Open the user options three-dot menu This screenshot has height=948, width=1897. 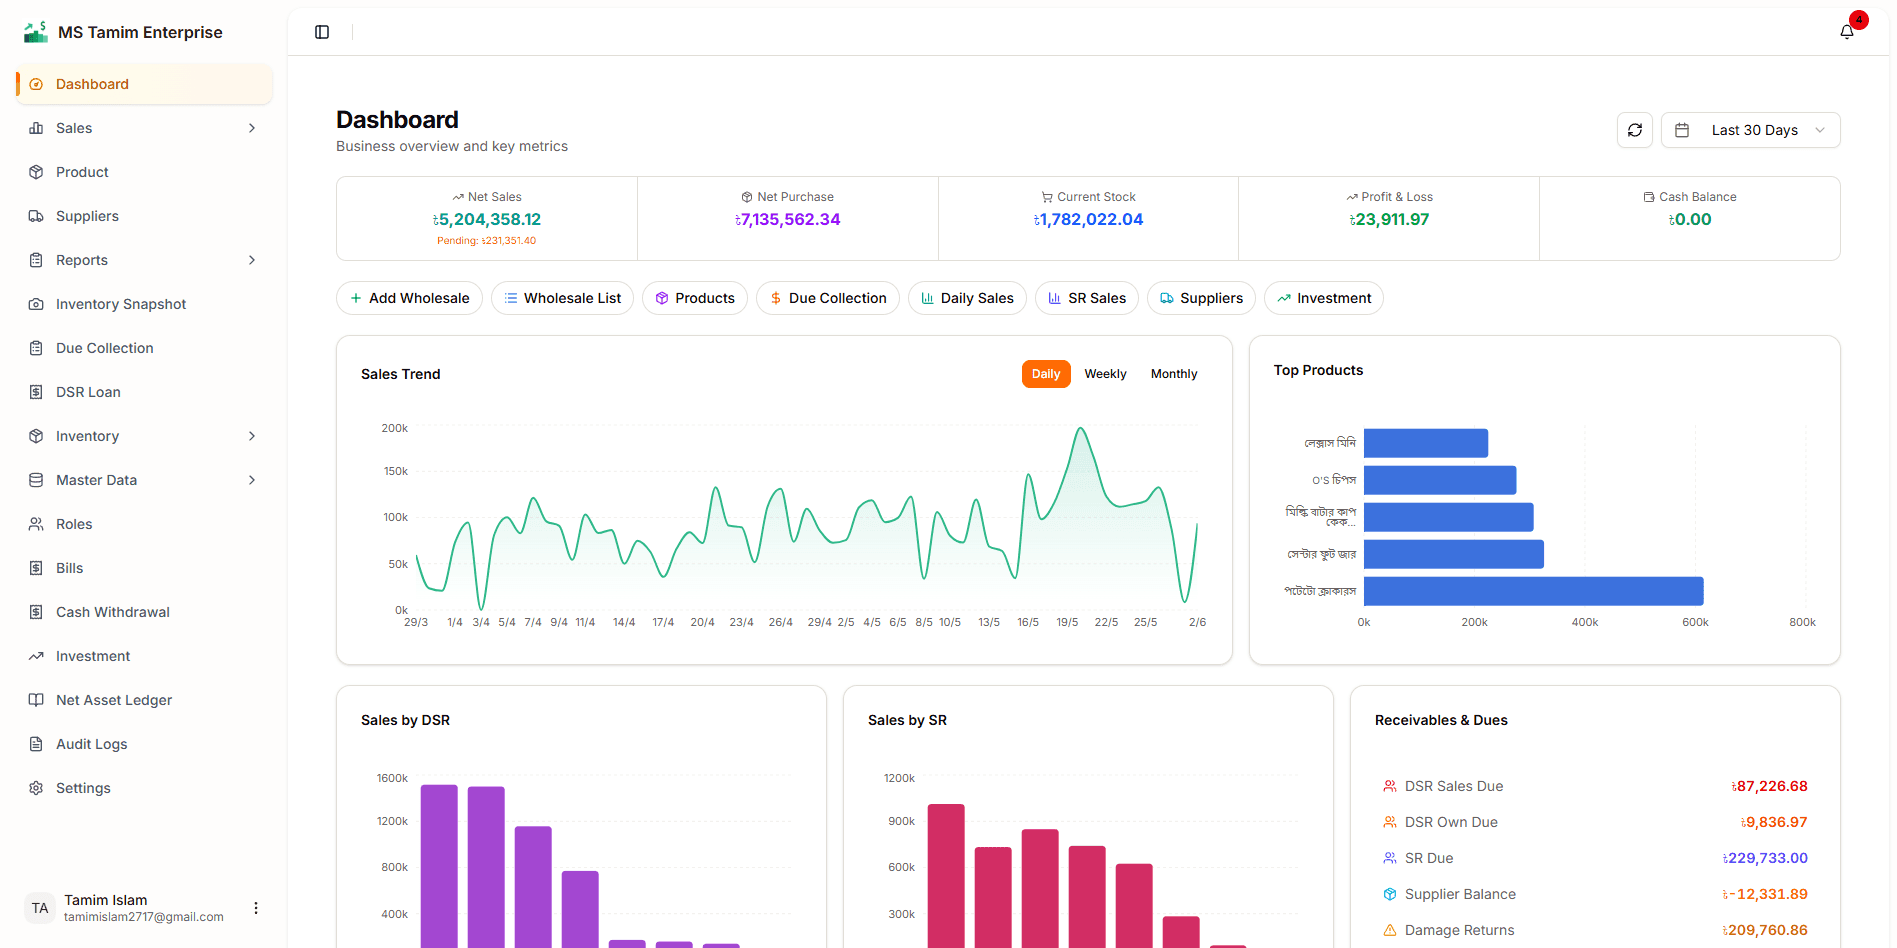(256, 908)
